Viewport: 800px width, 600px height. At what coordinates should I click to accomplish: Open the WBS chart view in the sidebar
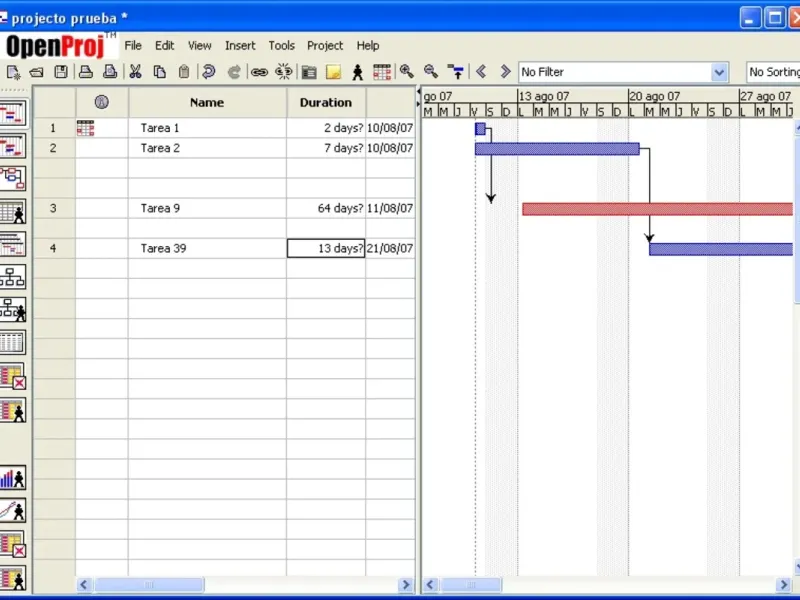click(12, 277)
